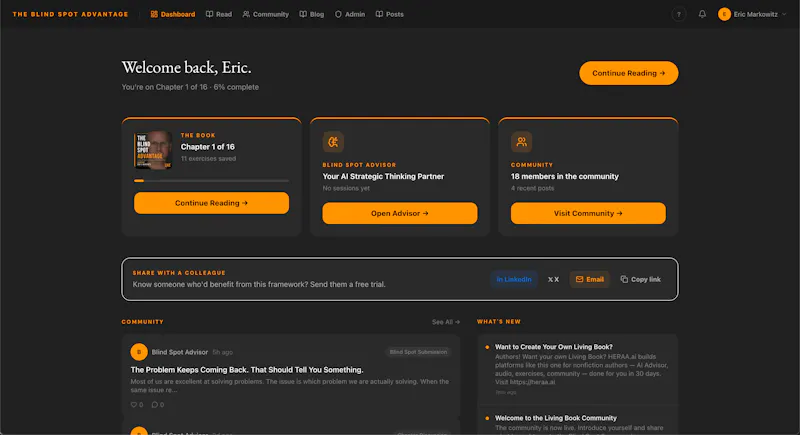Click the Copy link button
Image resolution: width=800 pixels, height=435 pixels.
(x=640, y=279)
